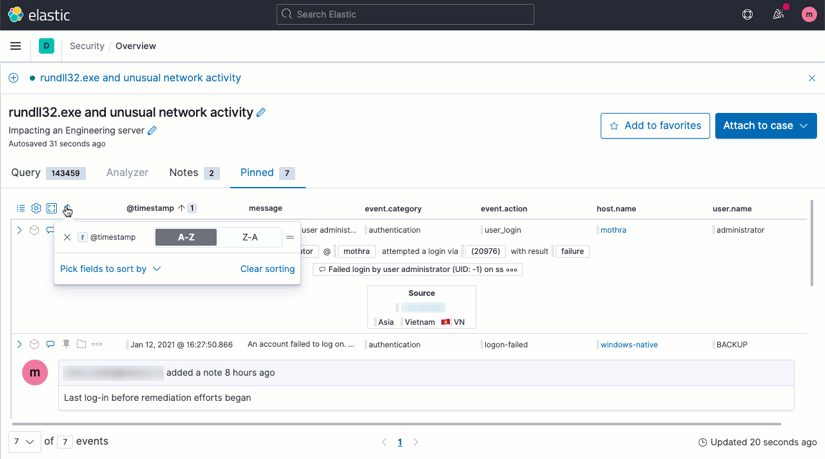Remove @timestamp from the sort popover

67,237
